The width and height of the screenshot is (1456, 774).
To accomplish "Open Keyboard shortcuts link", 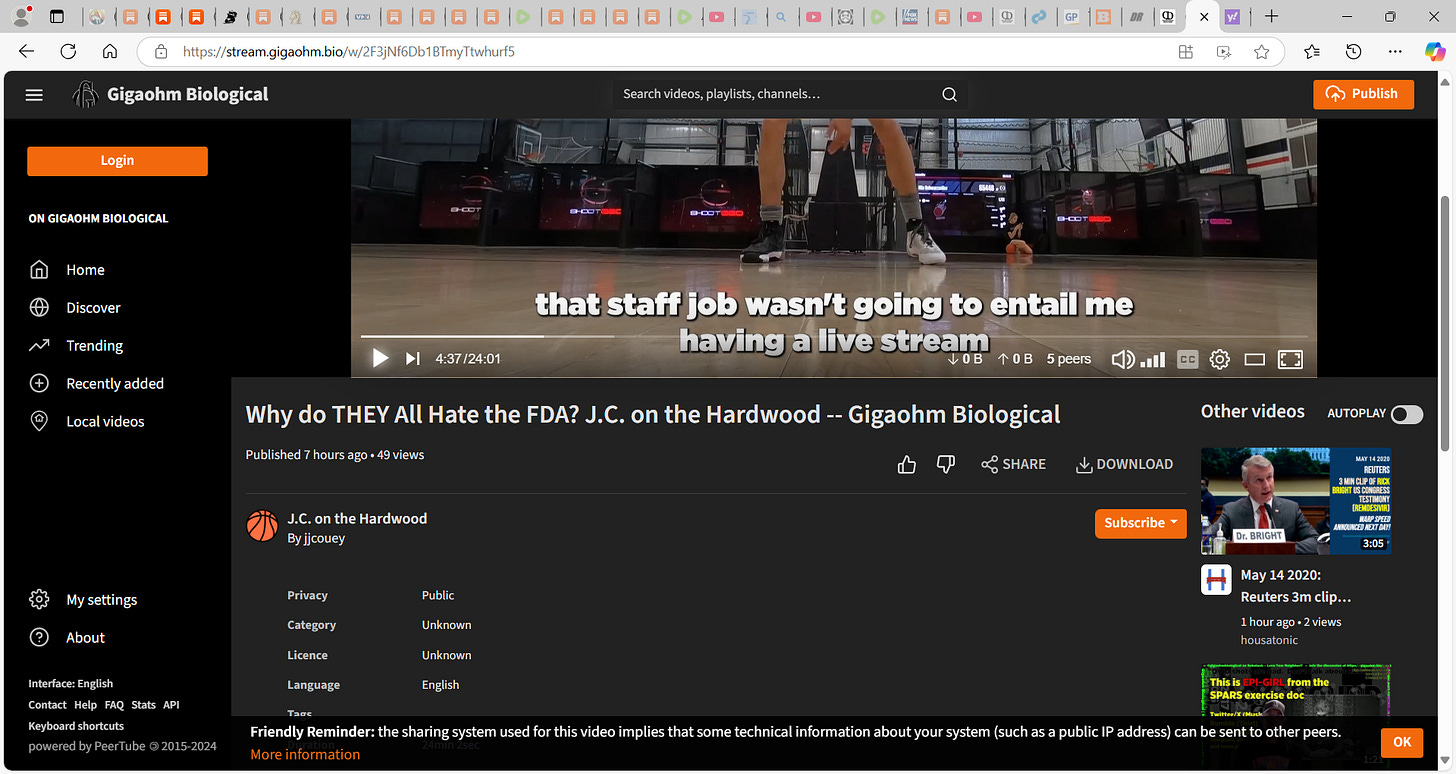I will (x=76, y=726).
